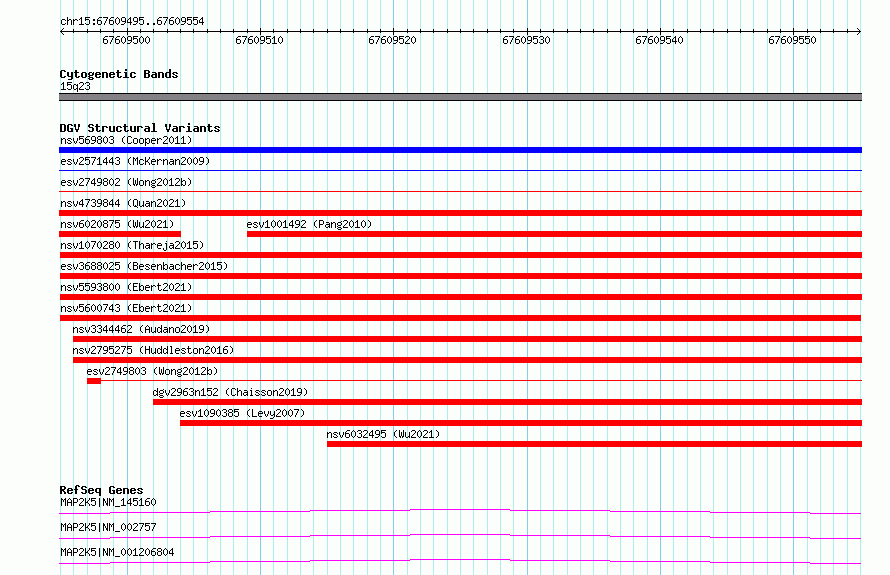Click the MAP2K5|NM_001206804 gene label

coord(117,552)
